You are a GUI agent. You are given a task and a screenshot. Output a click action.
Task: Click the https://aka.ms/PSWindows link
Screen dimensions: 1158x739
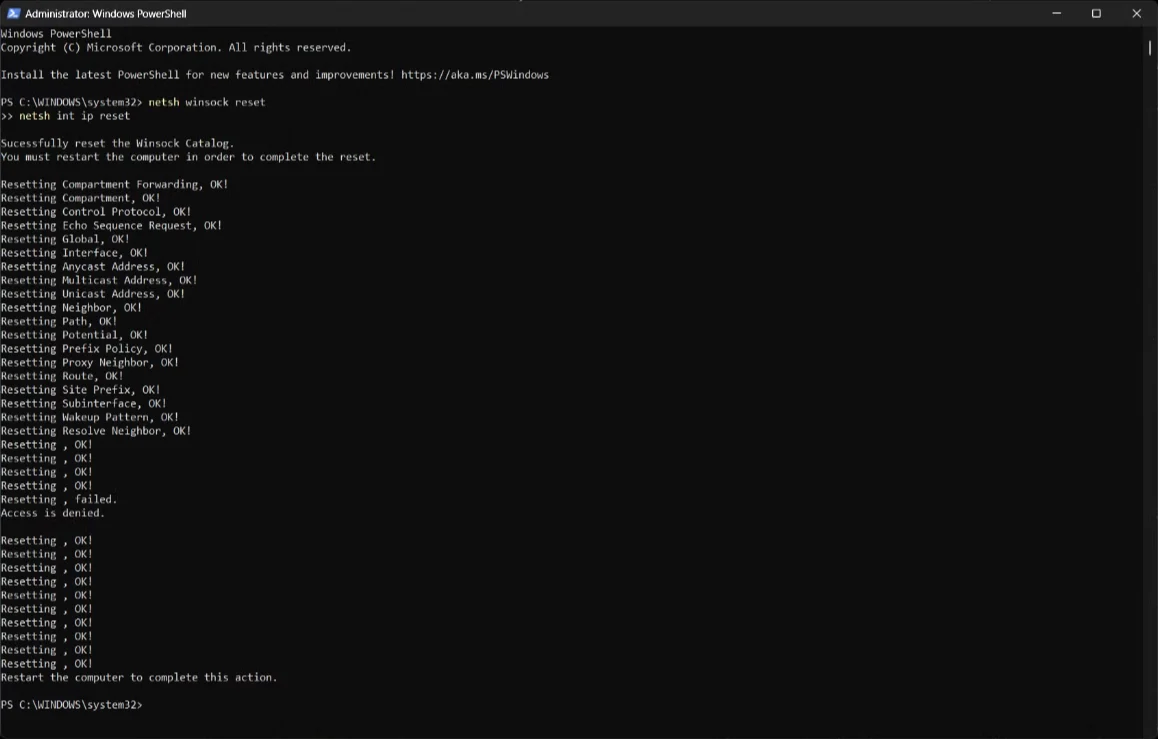475,75
